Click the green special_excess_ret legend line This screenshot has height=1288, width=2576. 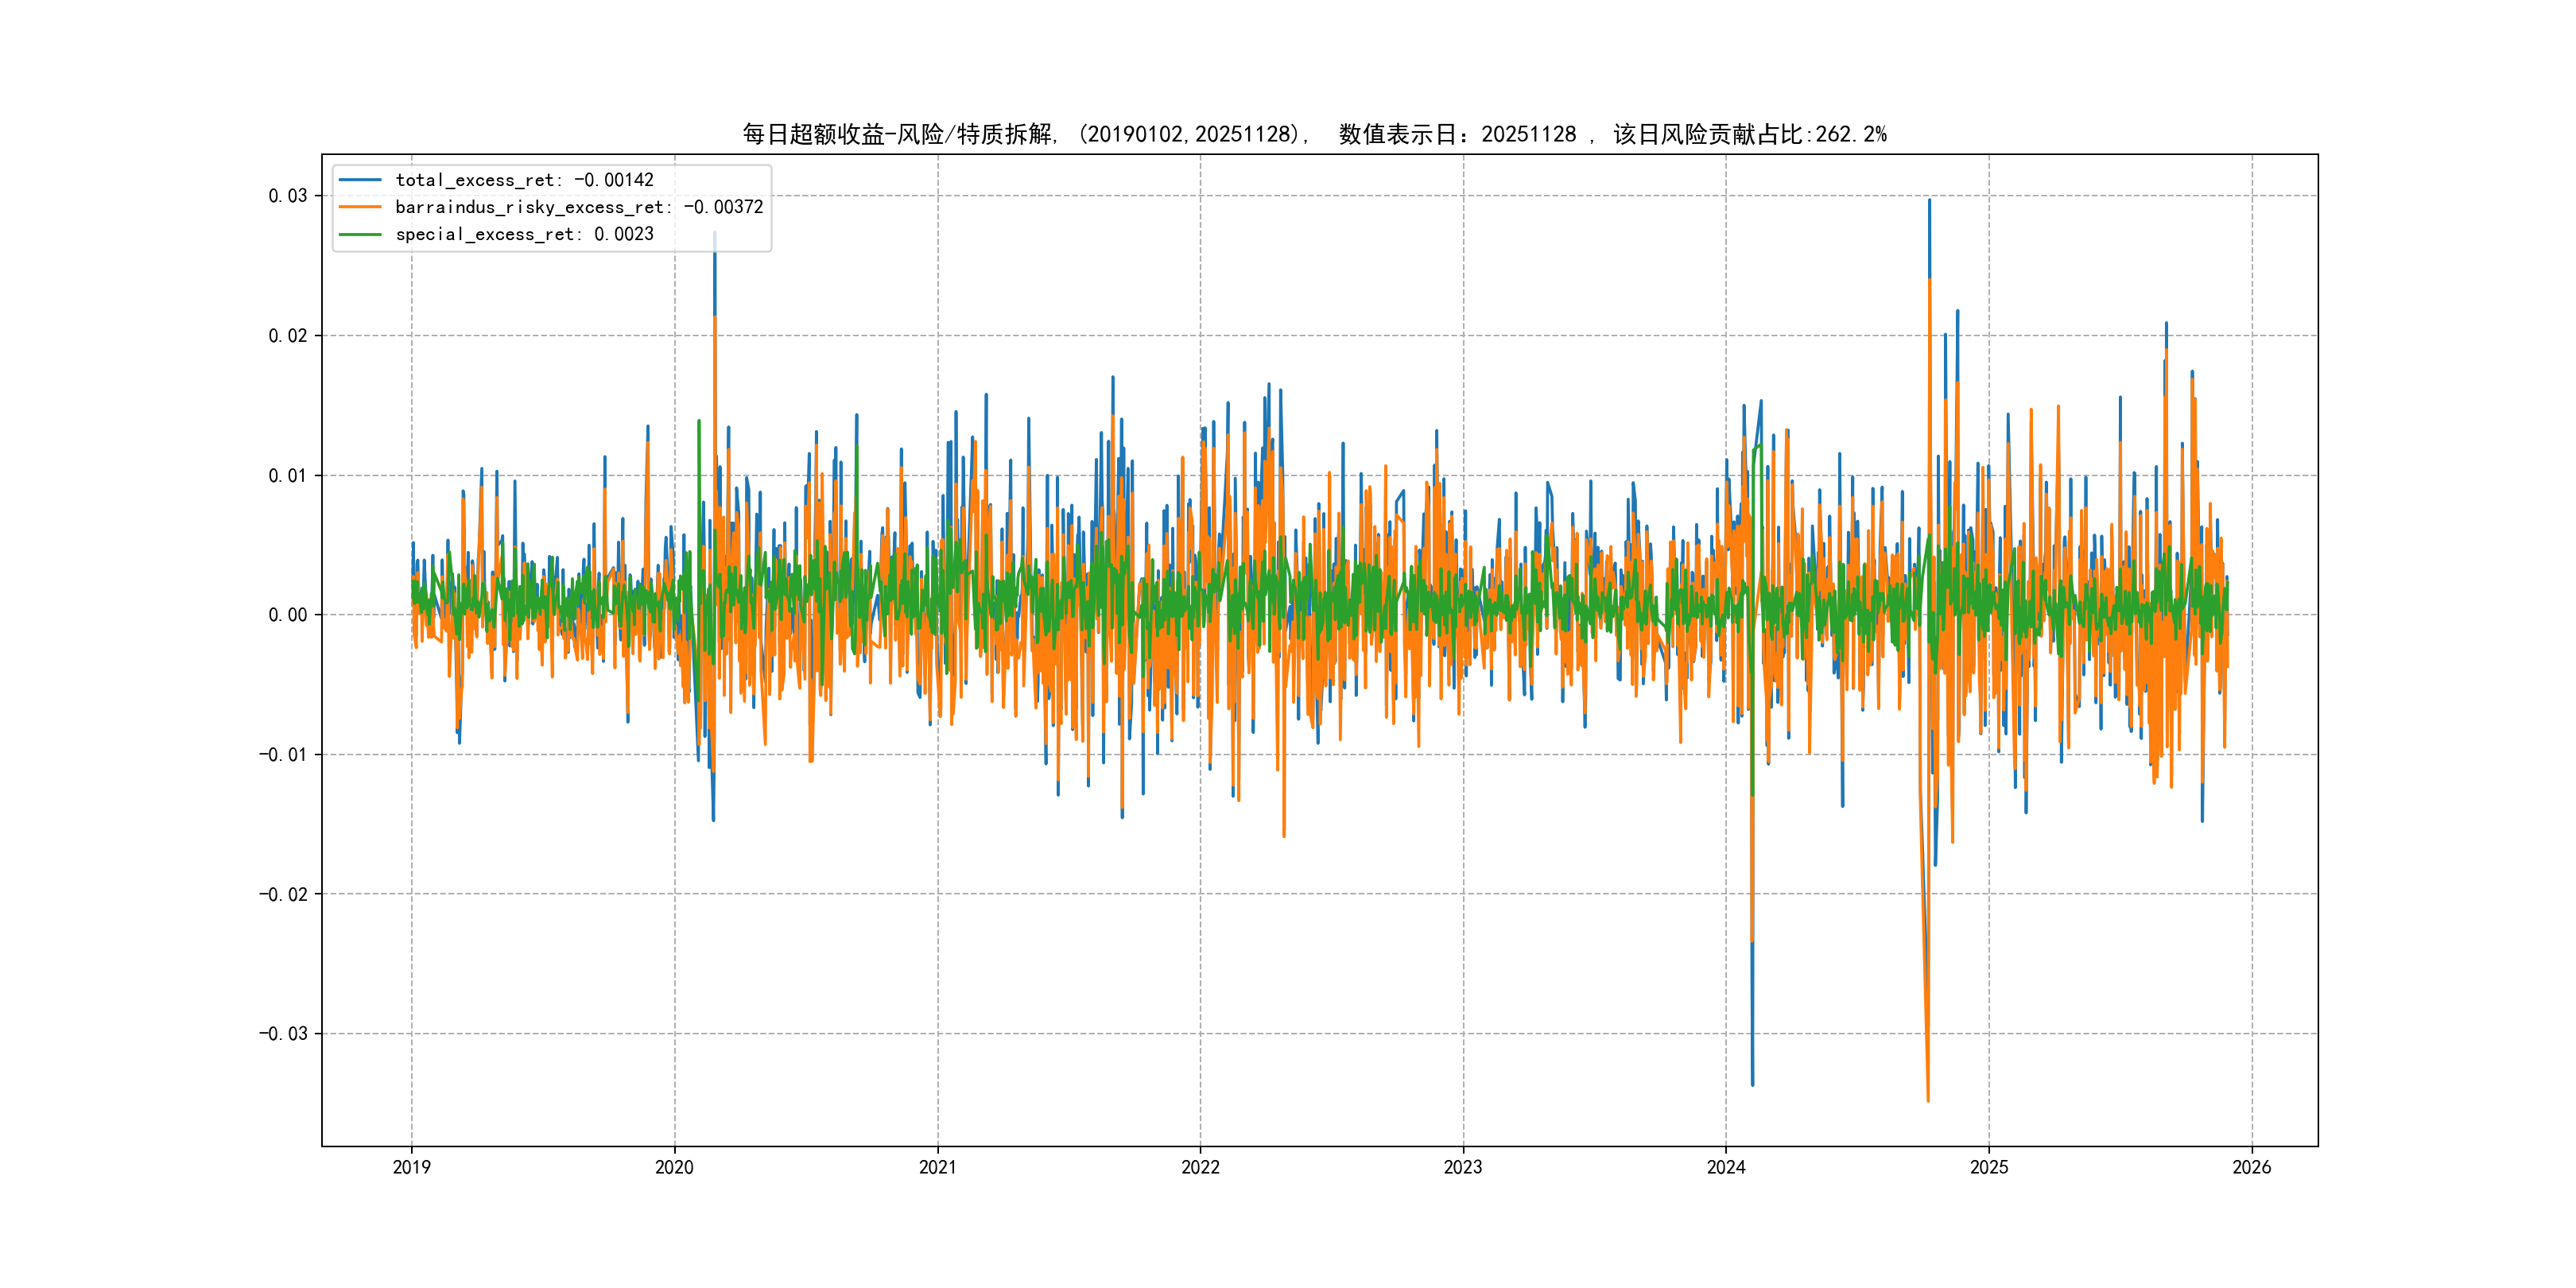tap(360, 234)
